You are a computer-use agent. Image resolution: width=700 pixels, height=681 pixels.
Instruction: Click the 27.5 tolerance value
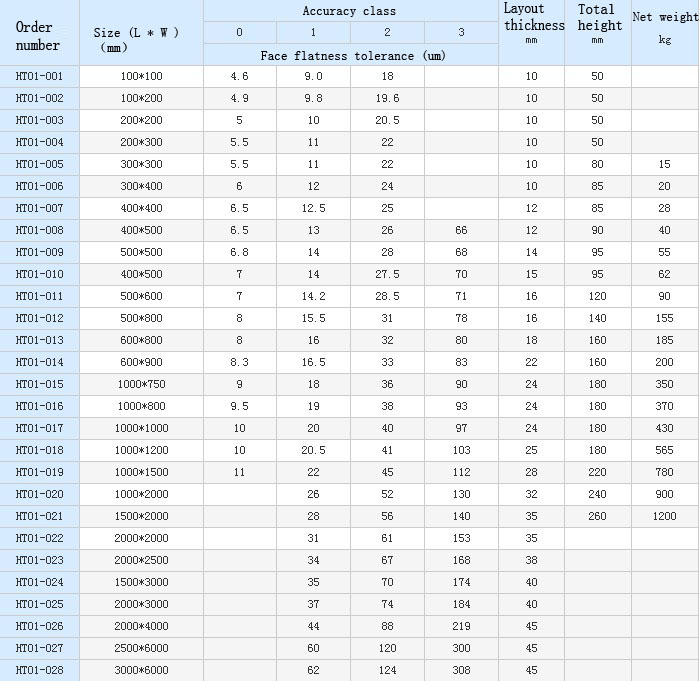(388, 274)
